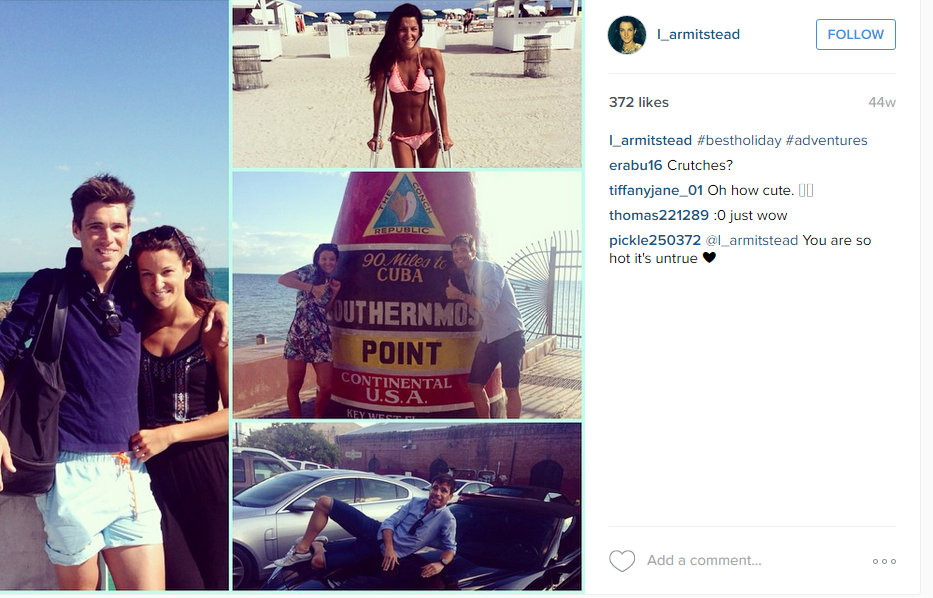Select the couple photo on the left
933x598 pixels.
(114, 295)
